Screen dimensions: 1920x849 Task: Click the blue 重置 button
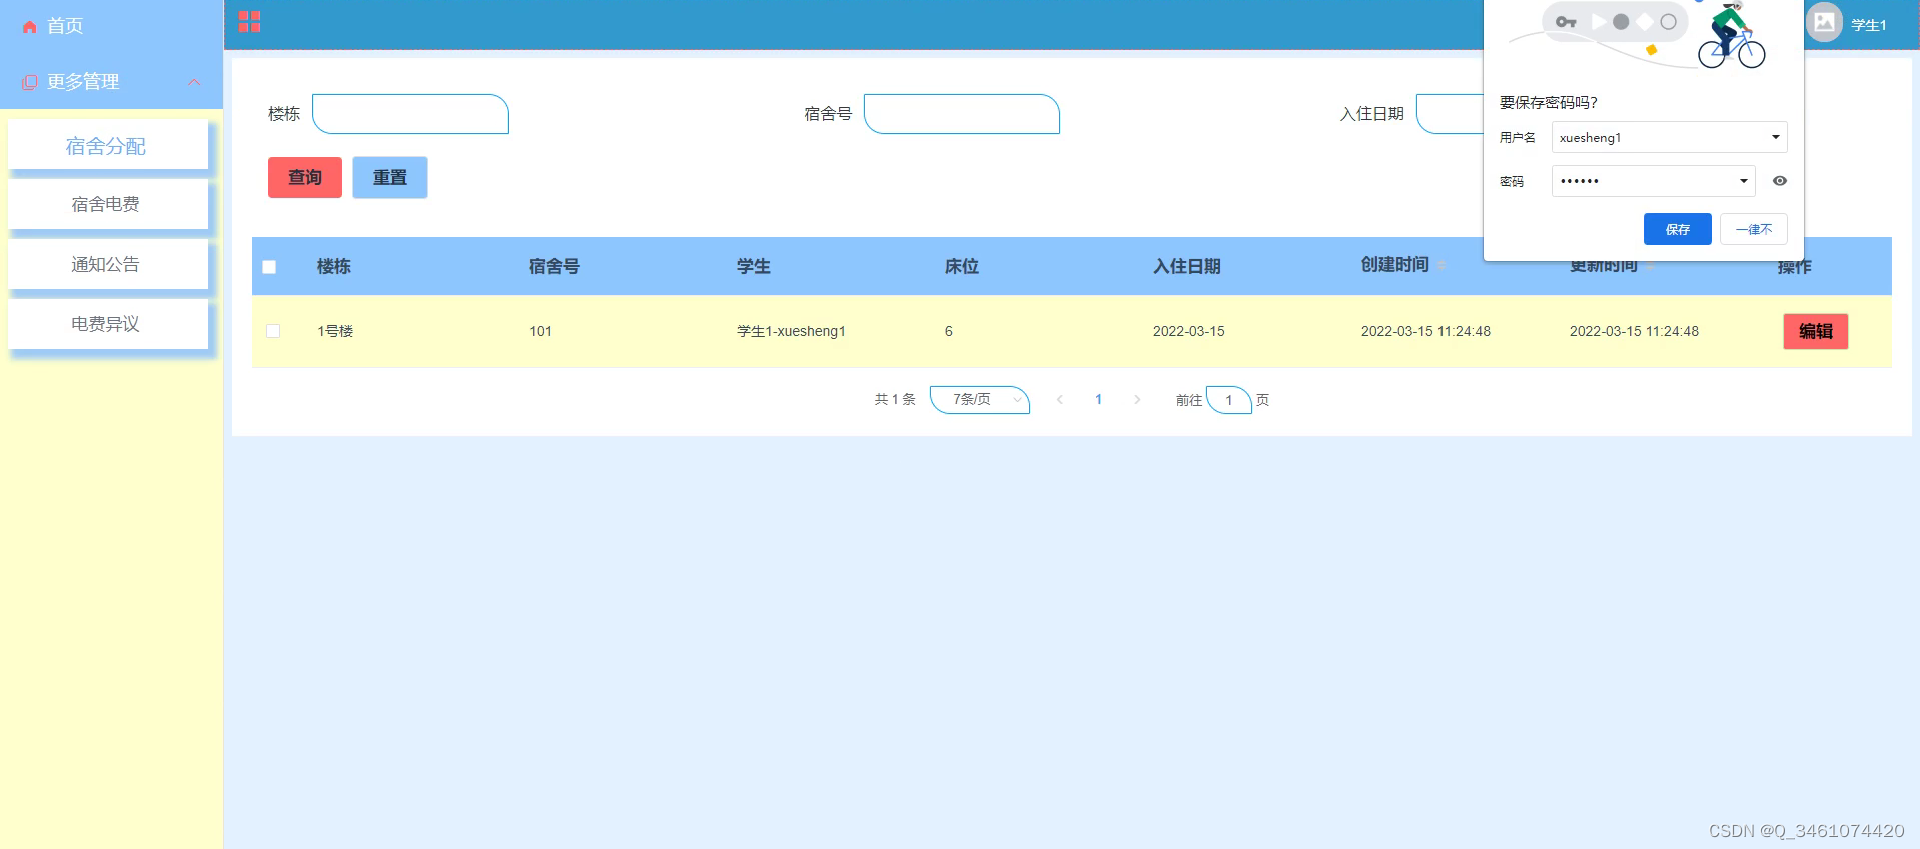click(x=390, y=177)
